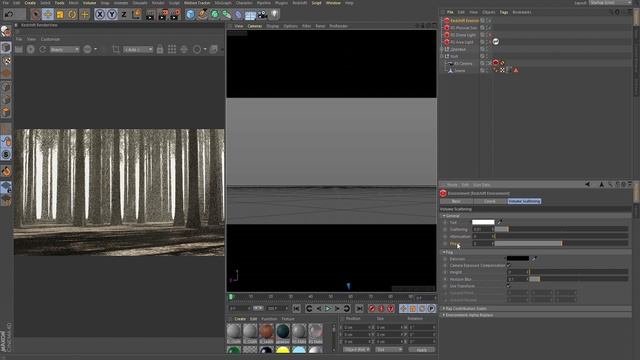Click the coordinate system icon
The height and width of the screenshot is (360, 640).
(136, 15)
